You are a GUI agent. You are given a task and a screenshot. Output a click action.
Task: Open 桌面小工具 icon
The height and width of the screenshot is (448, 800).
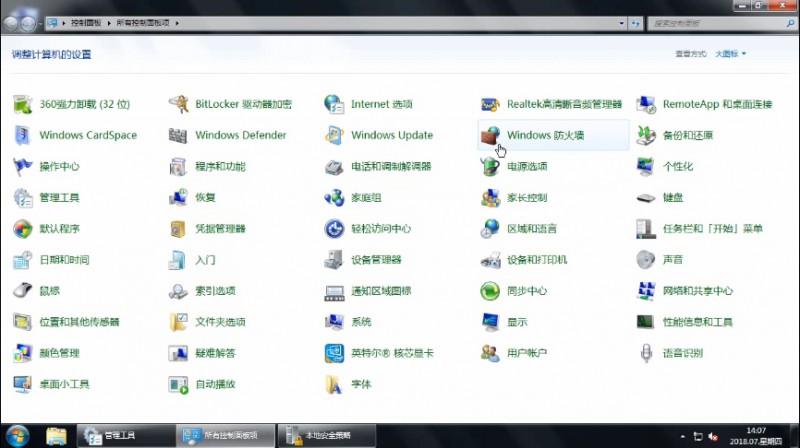[22, 384]
